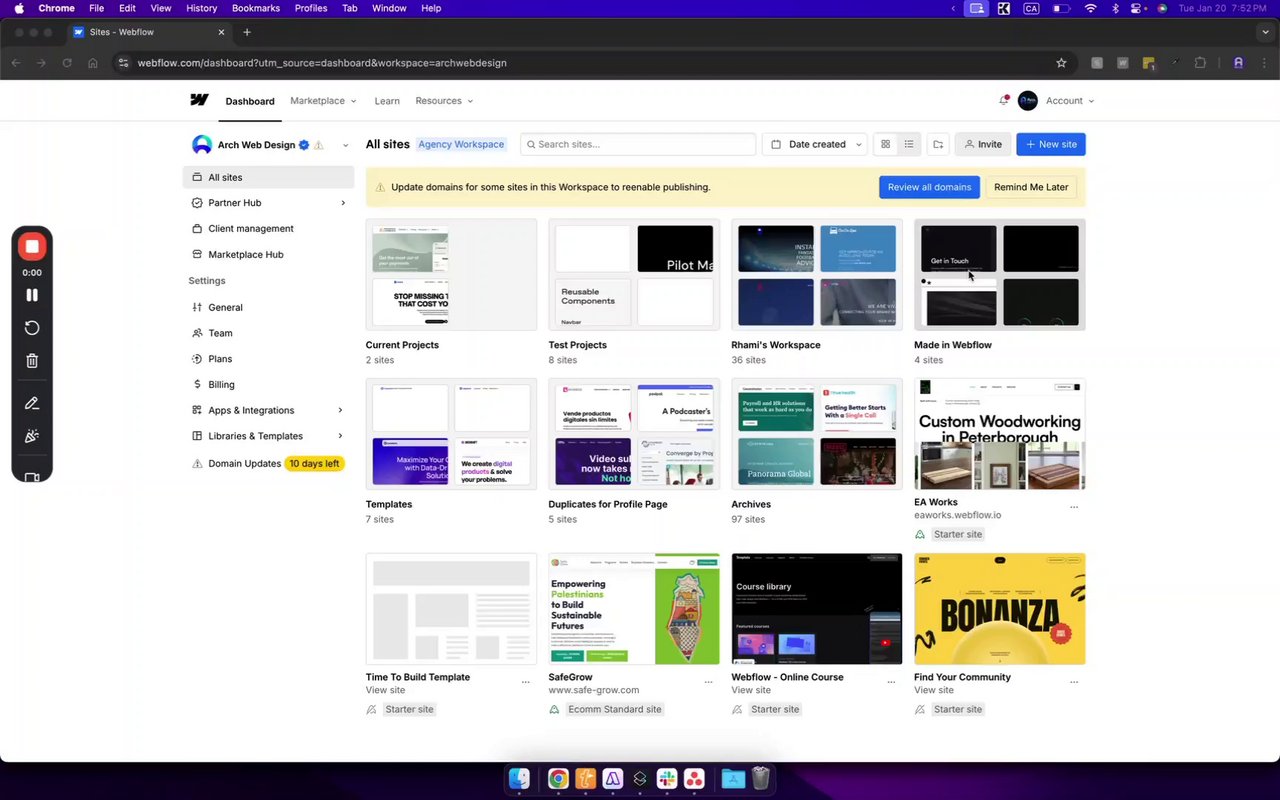Open the Chrome extensions puzzle icon
This screenshot has width=1280, height=800.
coord(1200,63)
